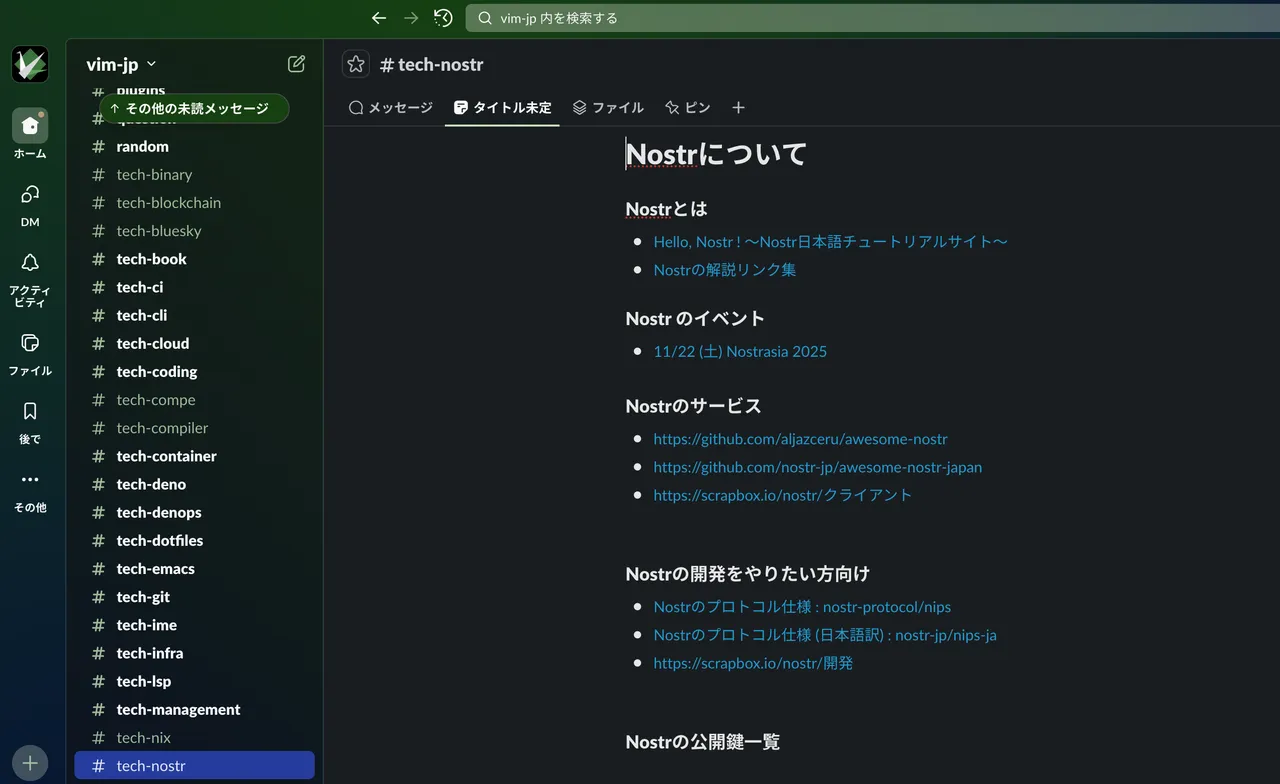Click the vim-jp workspace logo icon
This screenshot has height=784, width=1280.
pyautogui.click(x=30, y=64)
